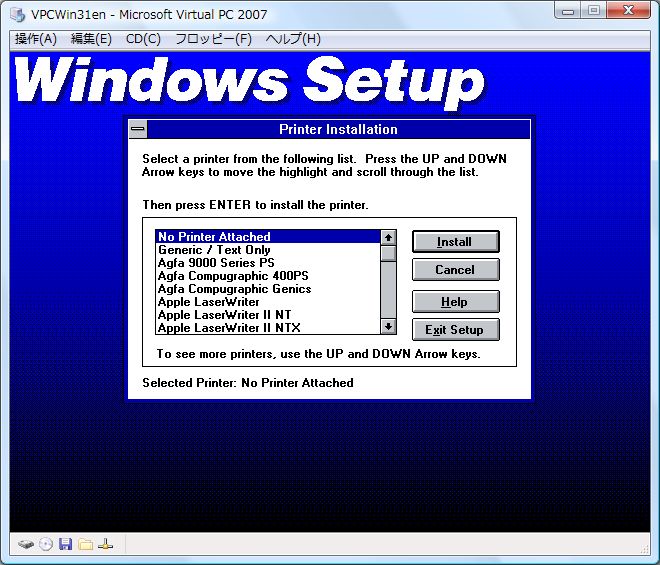Open the CD(C) menu
660x565 pixels.
pos(143,39)
